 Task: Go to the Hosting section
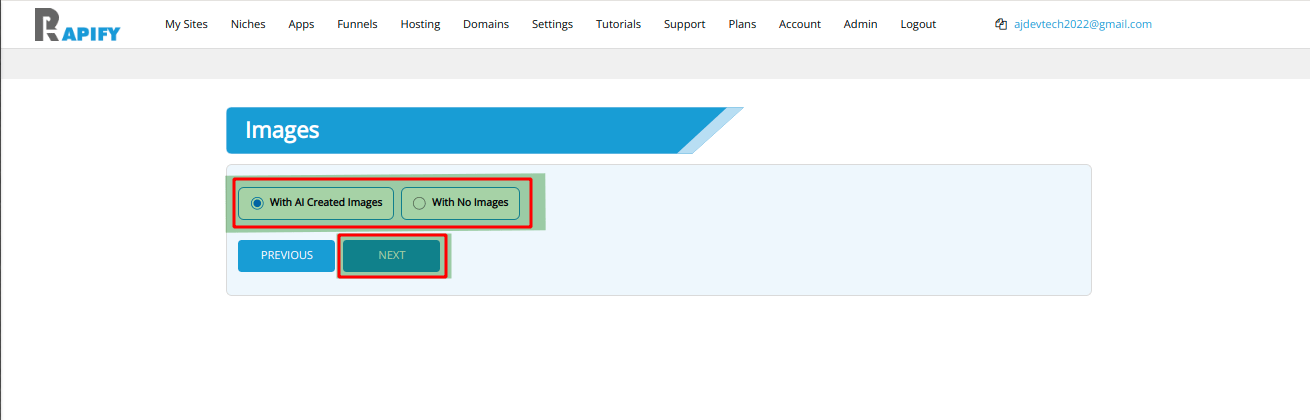[420, 24]
